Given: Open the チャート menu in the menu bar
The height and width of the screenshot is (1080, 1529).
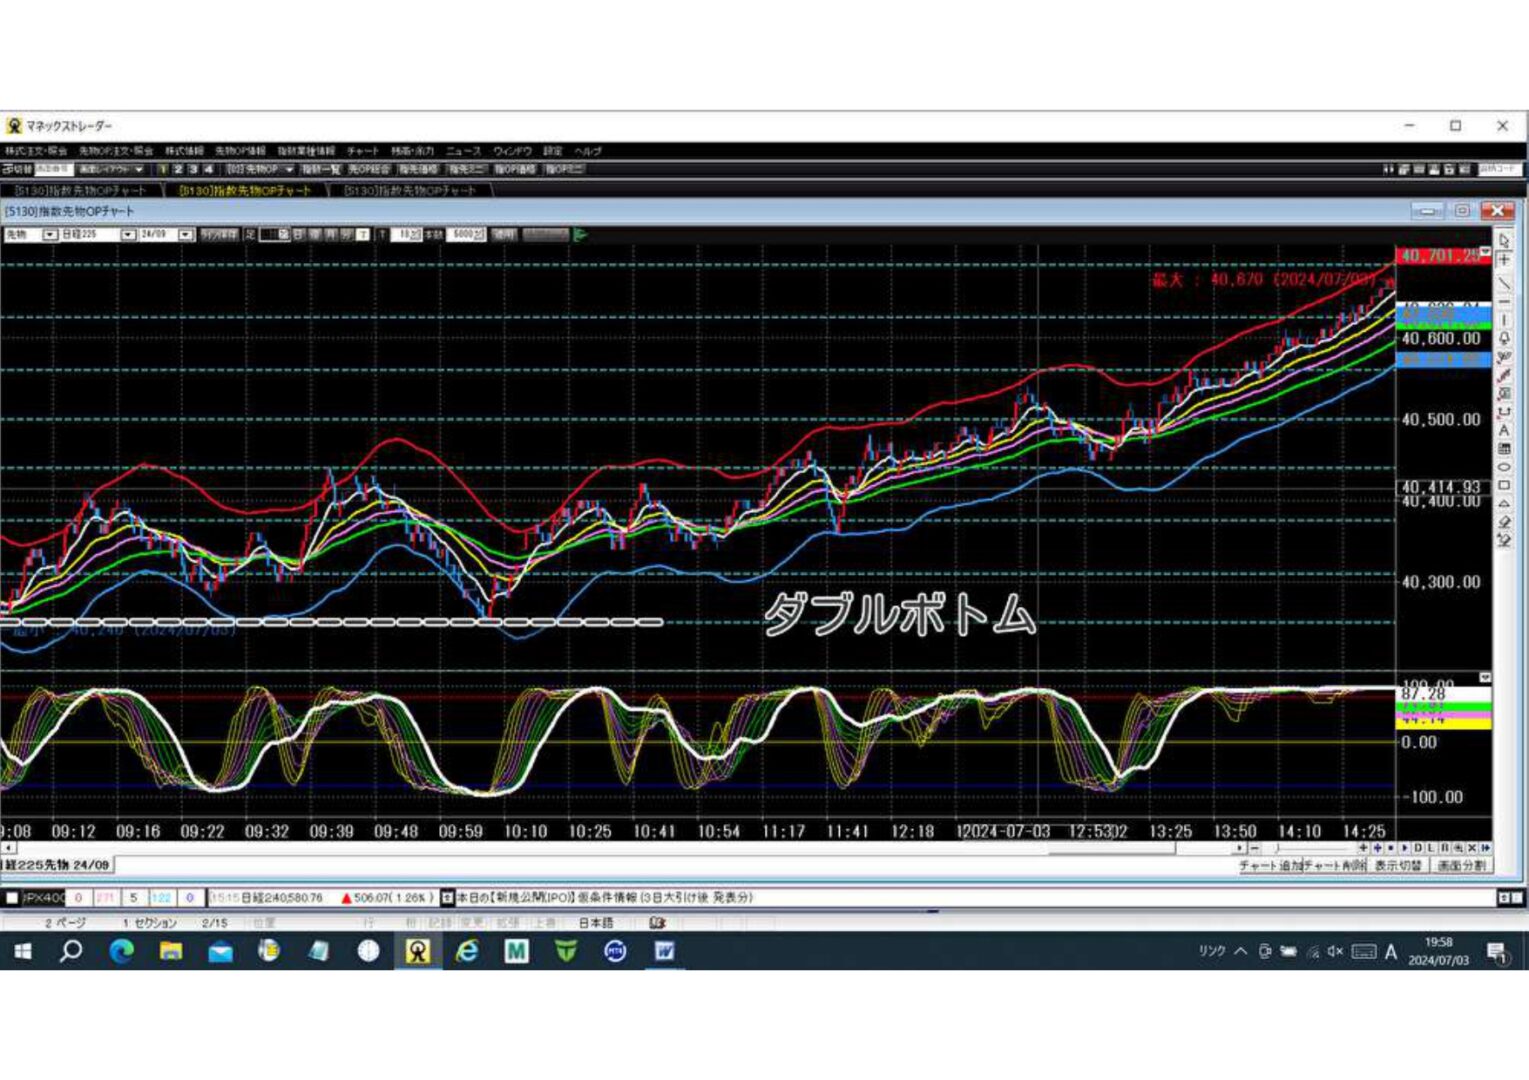Looking at the screenshot, I should click(x=362, y=151).
